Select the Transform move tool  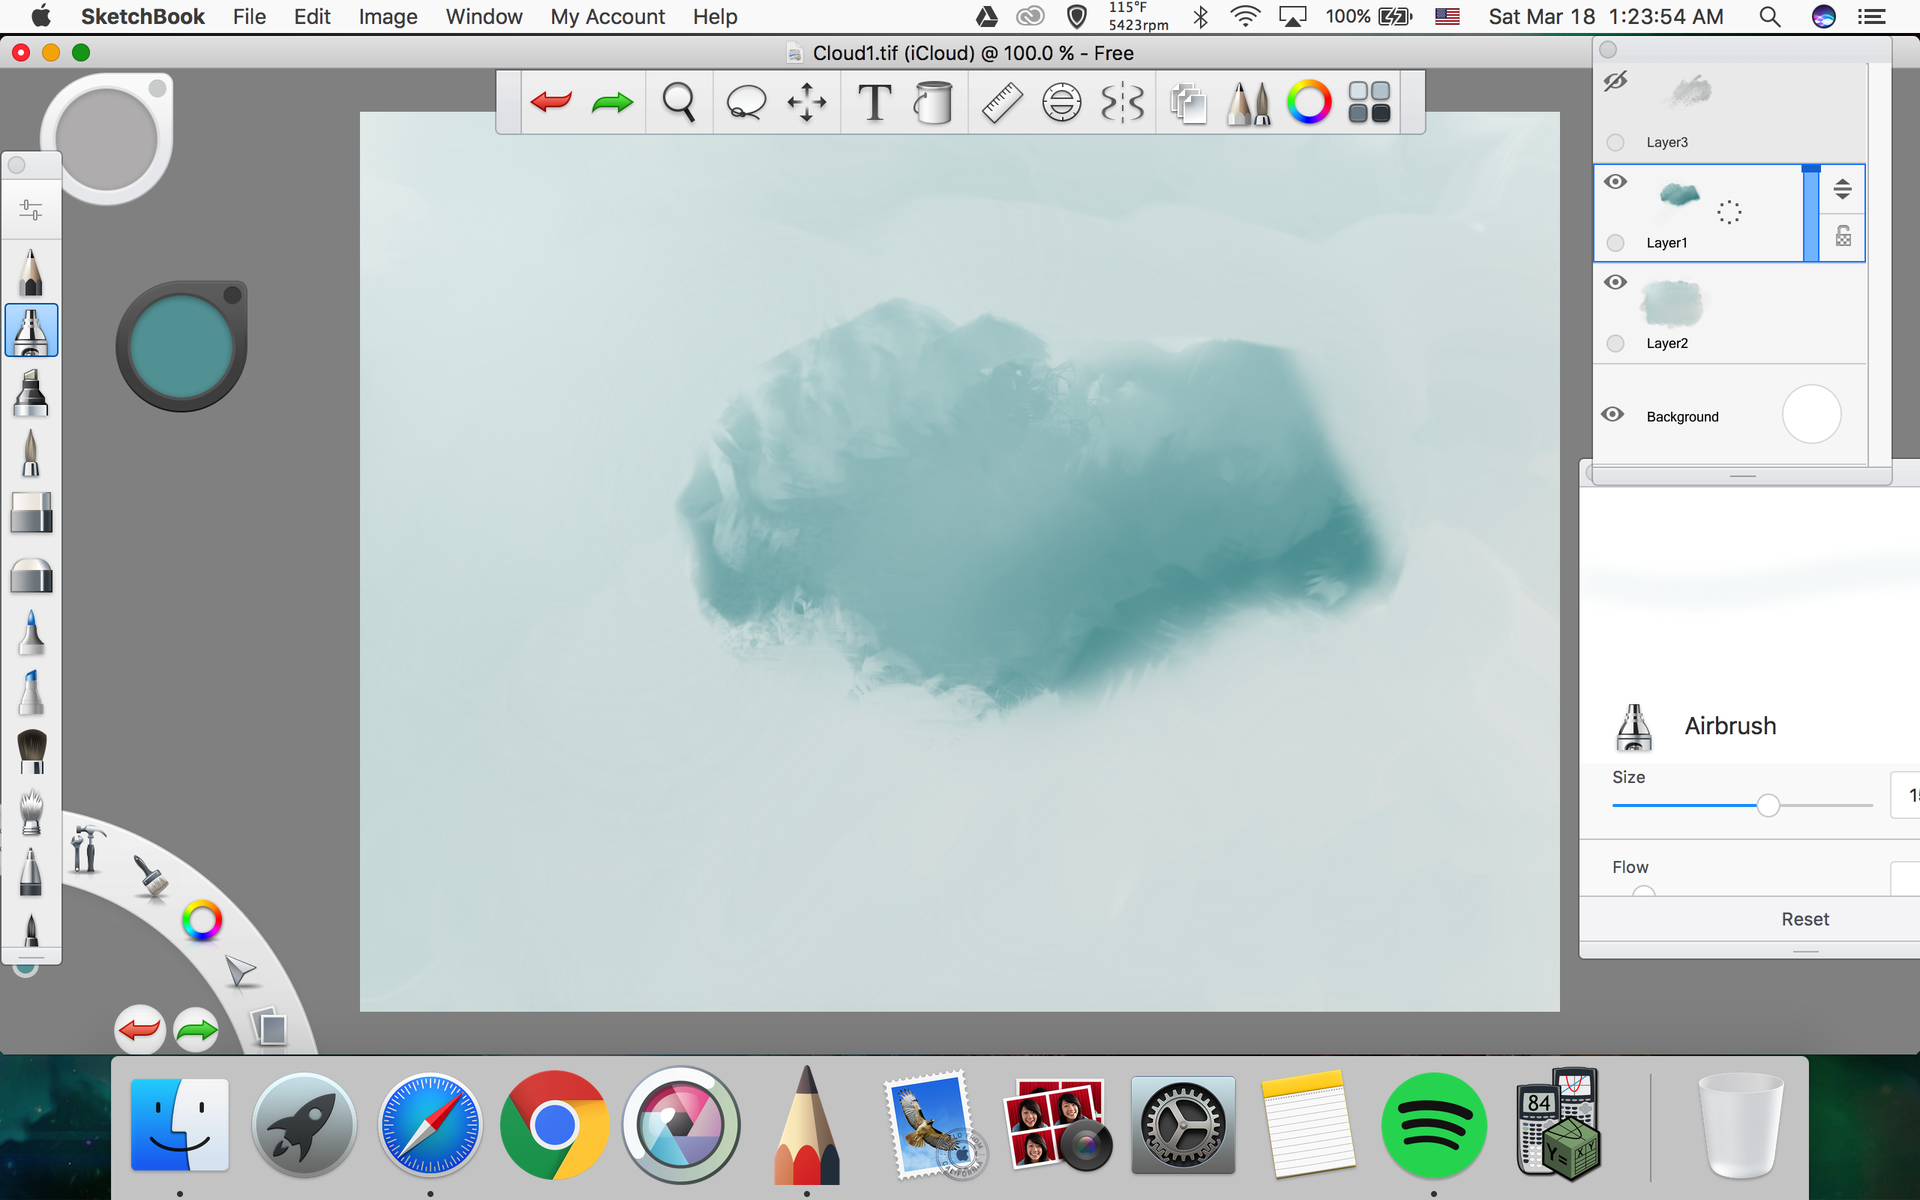(x=807, y=102)
